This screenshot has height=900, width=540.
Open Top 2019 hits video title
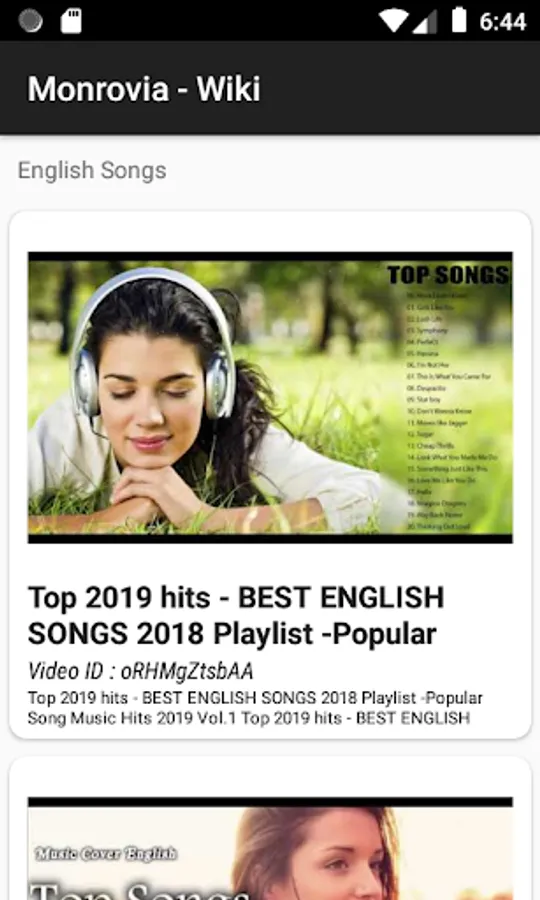[236, 615]
